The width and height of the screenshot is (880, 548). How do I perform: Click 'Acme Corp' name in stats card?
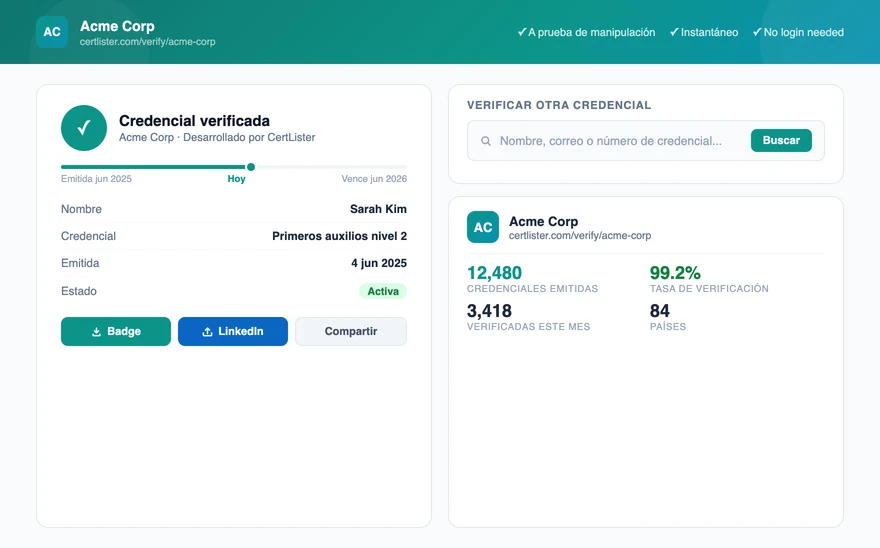(x=543, y=221)
